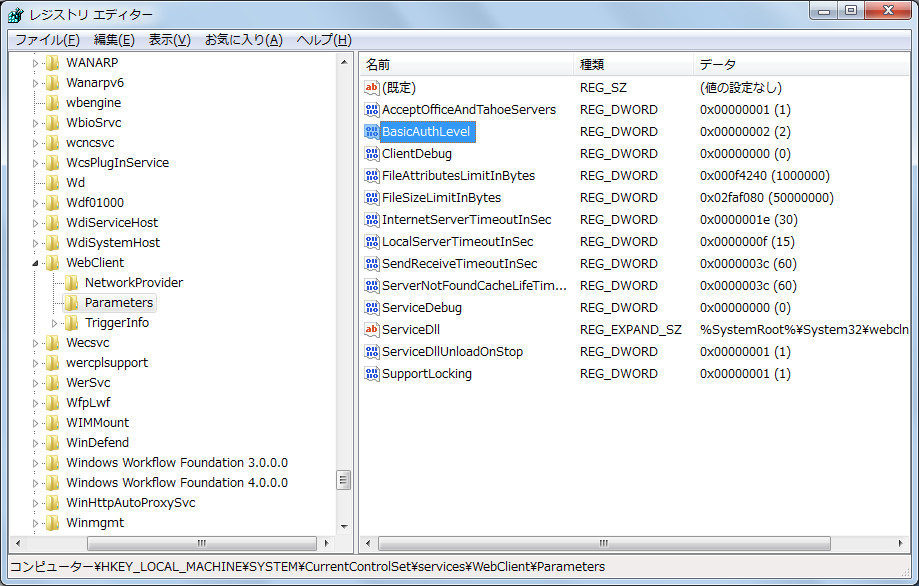Click the DWORD icon beside FileSizeLimitInBytes
This screenshot has height=586, width=919.
pyautogui.click(x=372, y=197)
